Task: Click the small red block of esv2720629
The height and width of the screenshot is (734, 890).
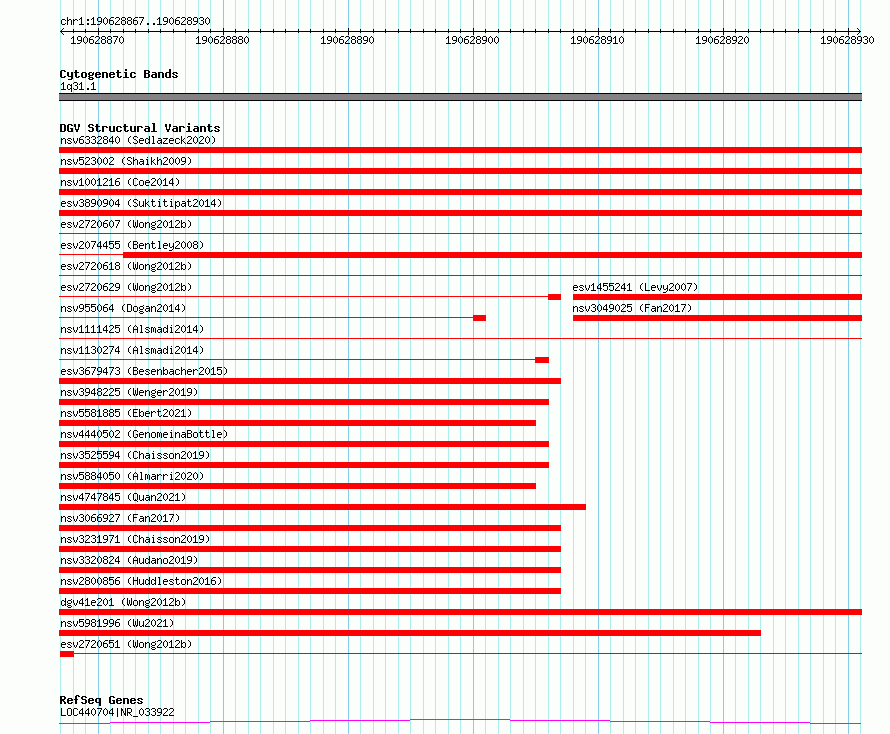Action: (555, 297)
